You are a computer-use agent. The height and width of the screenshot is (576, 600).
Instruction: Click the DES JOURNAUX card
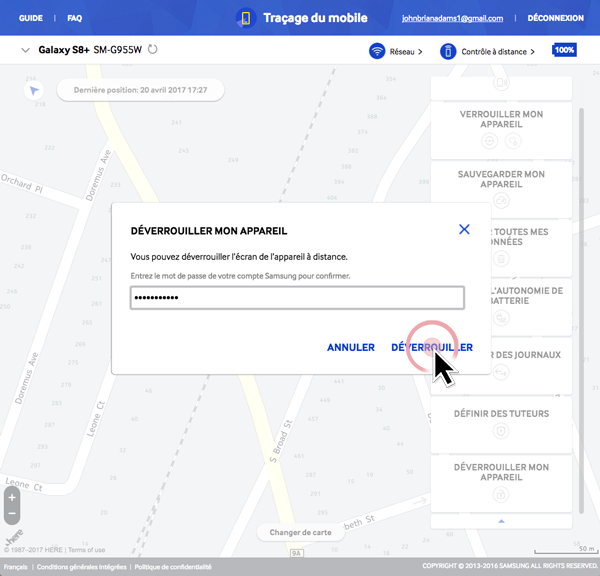tap(531, 366)
